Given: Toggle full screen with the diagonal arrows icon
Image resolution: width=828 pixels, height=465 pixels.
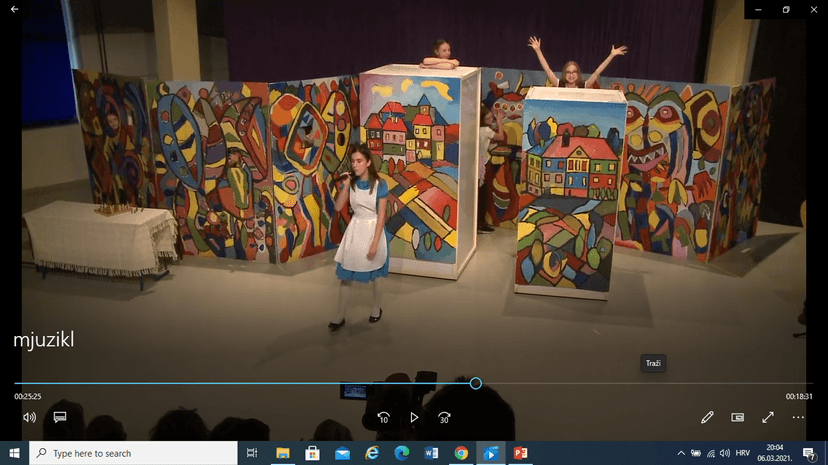Looking at the screenshot, I should click(x=768, y=417).
